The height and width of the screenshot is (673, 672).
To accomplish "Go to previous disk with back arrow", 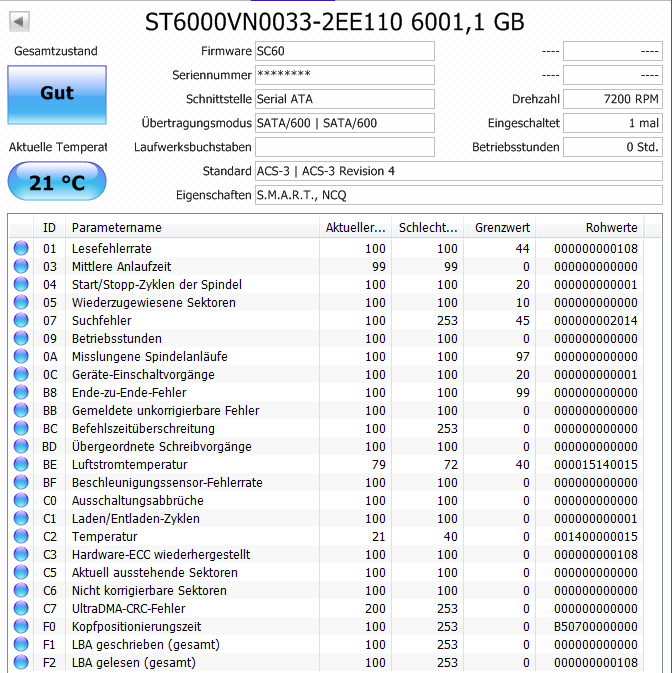I will point(19,21).
